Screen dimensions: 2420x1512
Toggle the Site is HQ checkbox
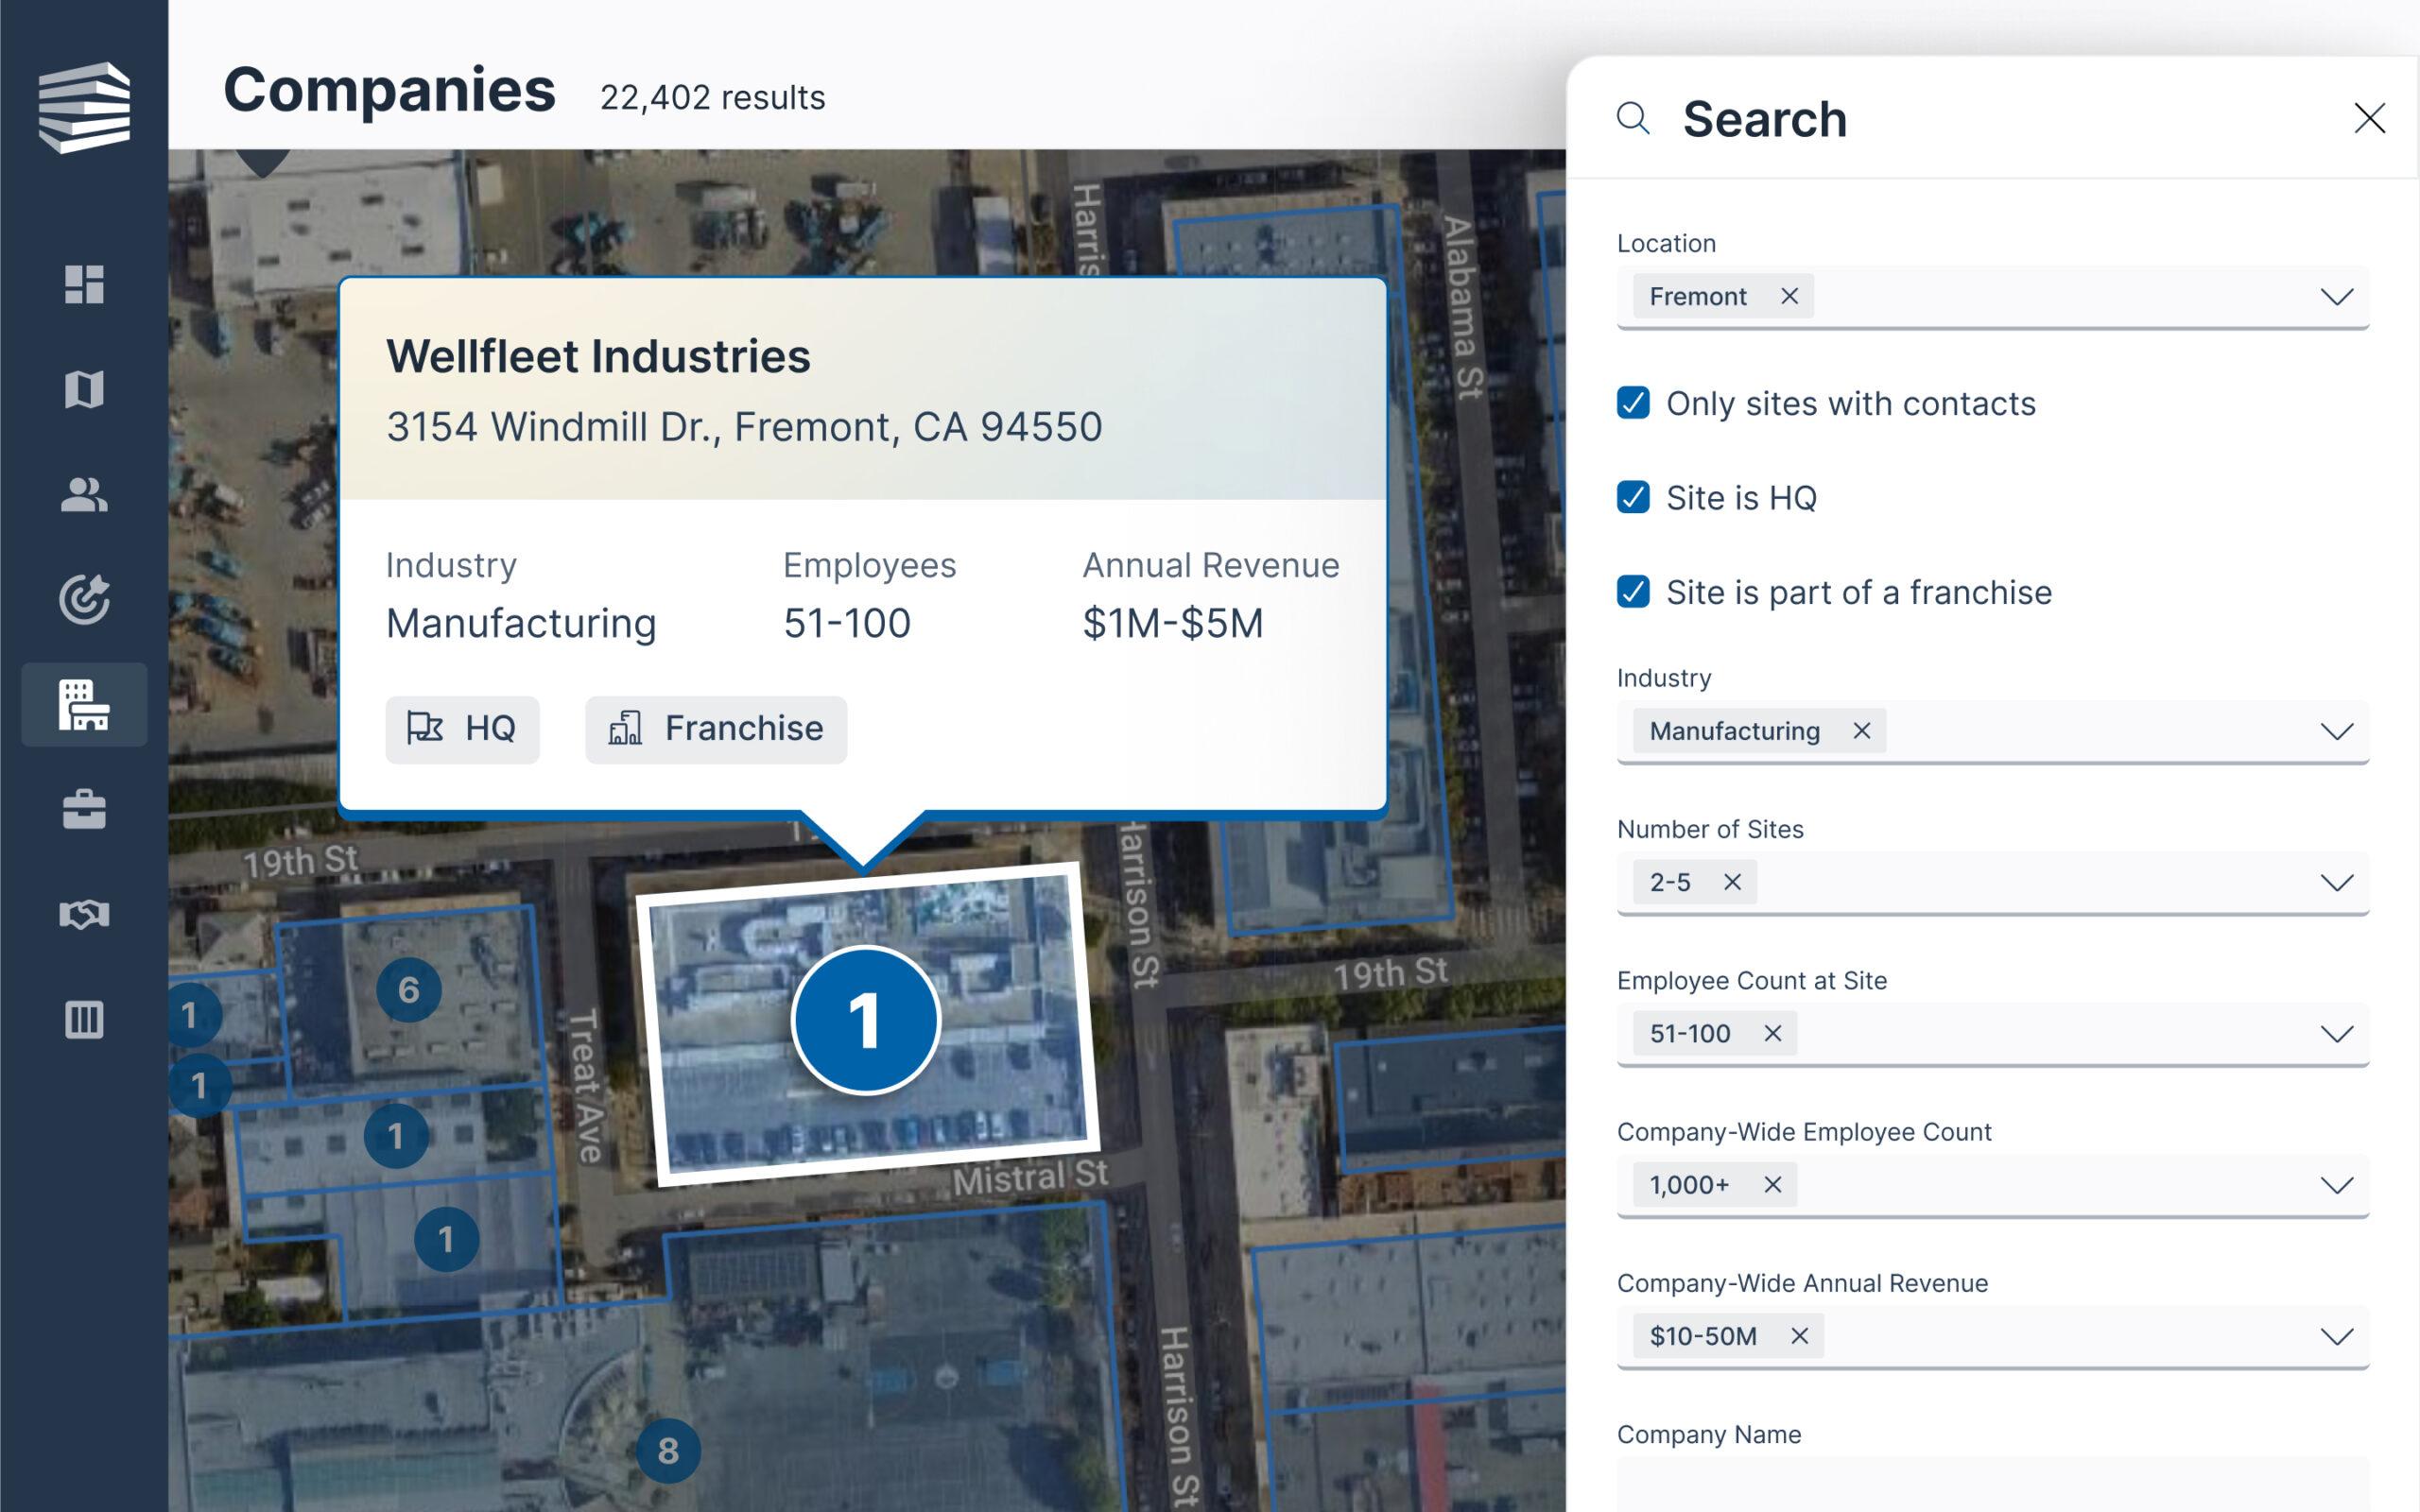[x=1633, y=497]
